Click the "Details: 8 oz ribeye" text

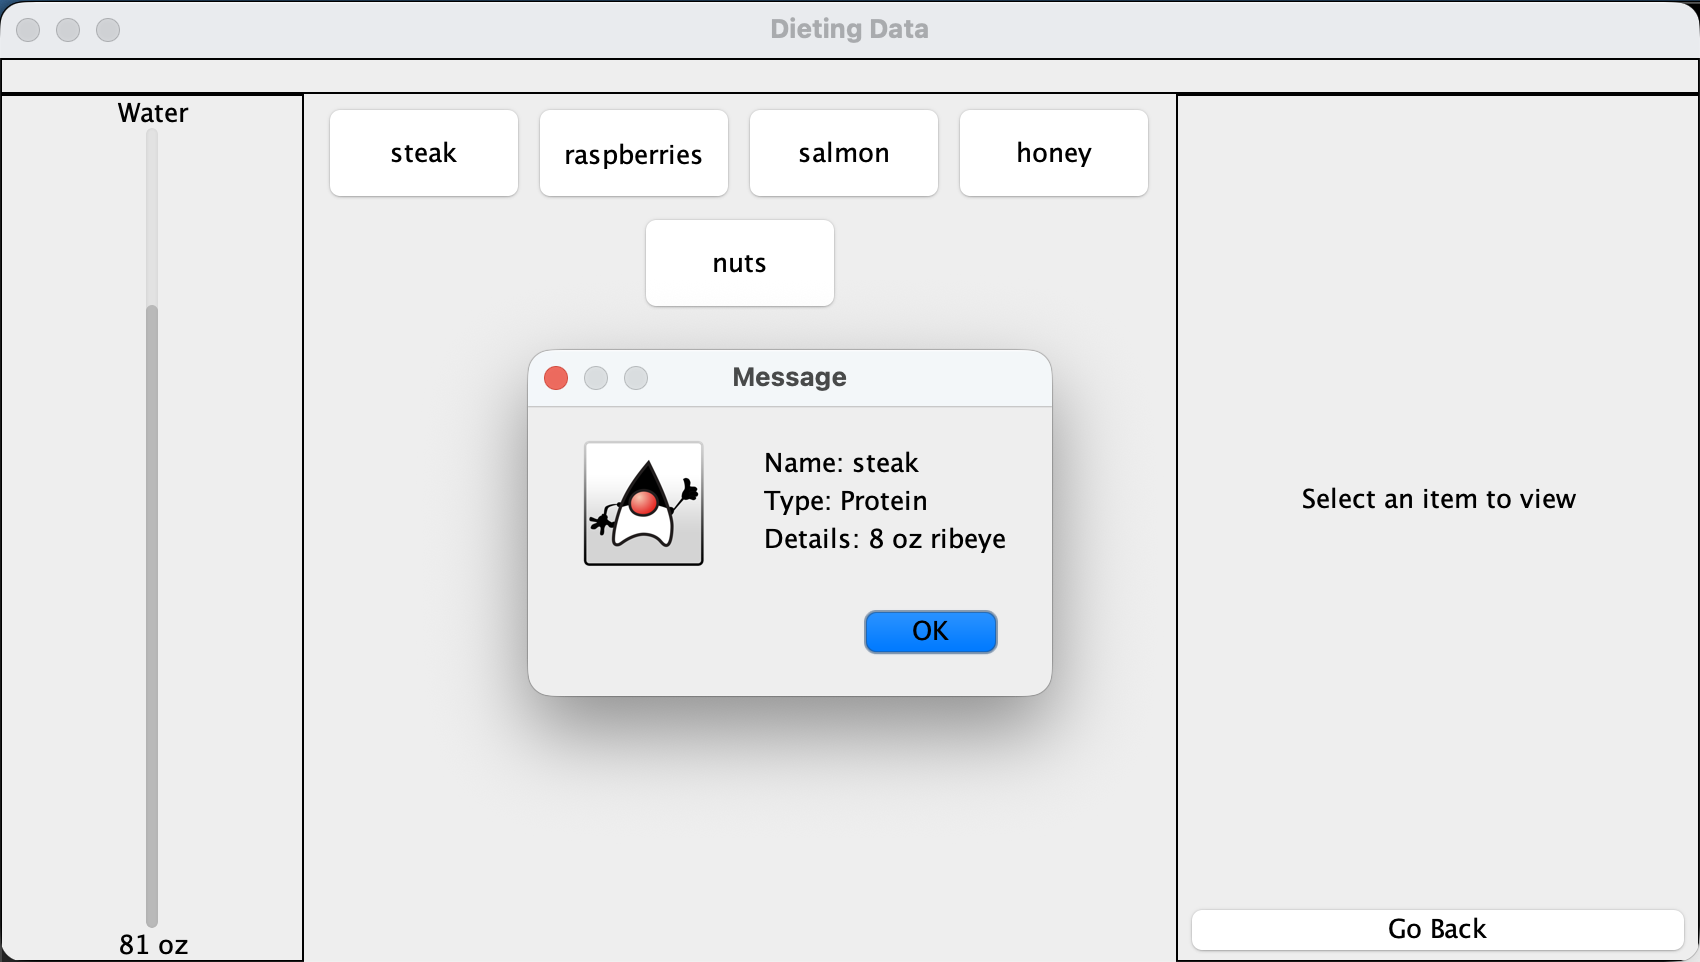pos(884,539)
